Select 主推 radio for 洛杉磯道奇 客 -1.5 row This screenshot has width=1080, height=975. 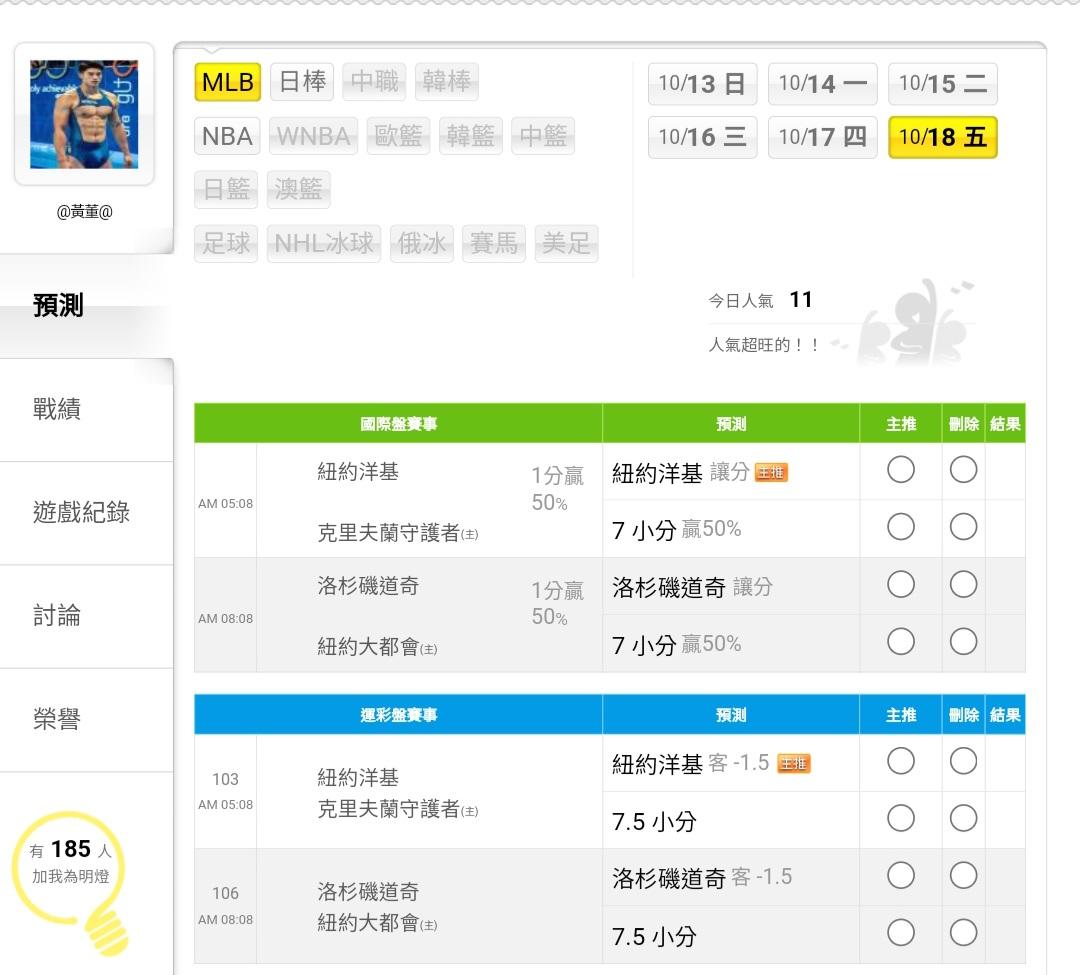pos(900,875)
